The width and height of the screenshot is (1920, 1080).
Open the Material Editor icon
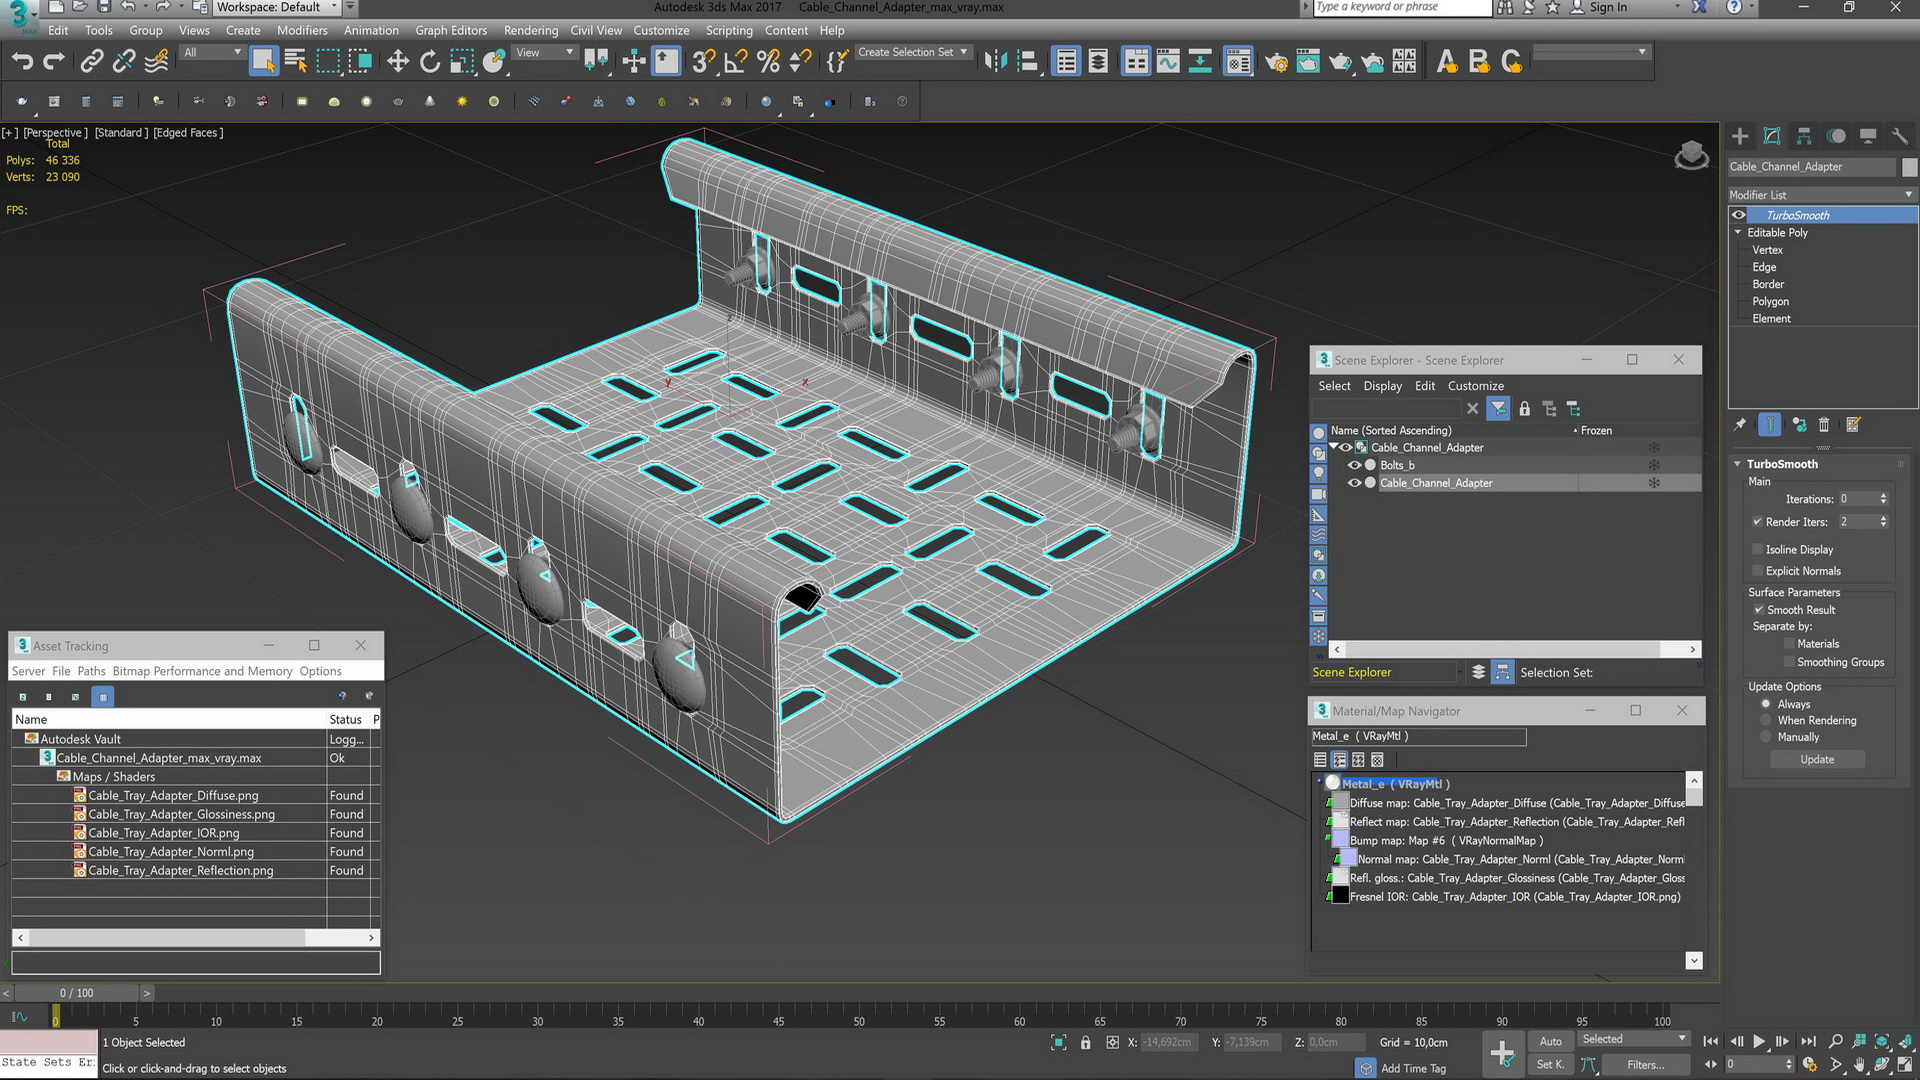click(1237, 62)
